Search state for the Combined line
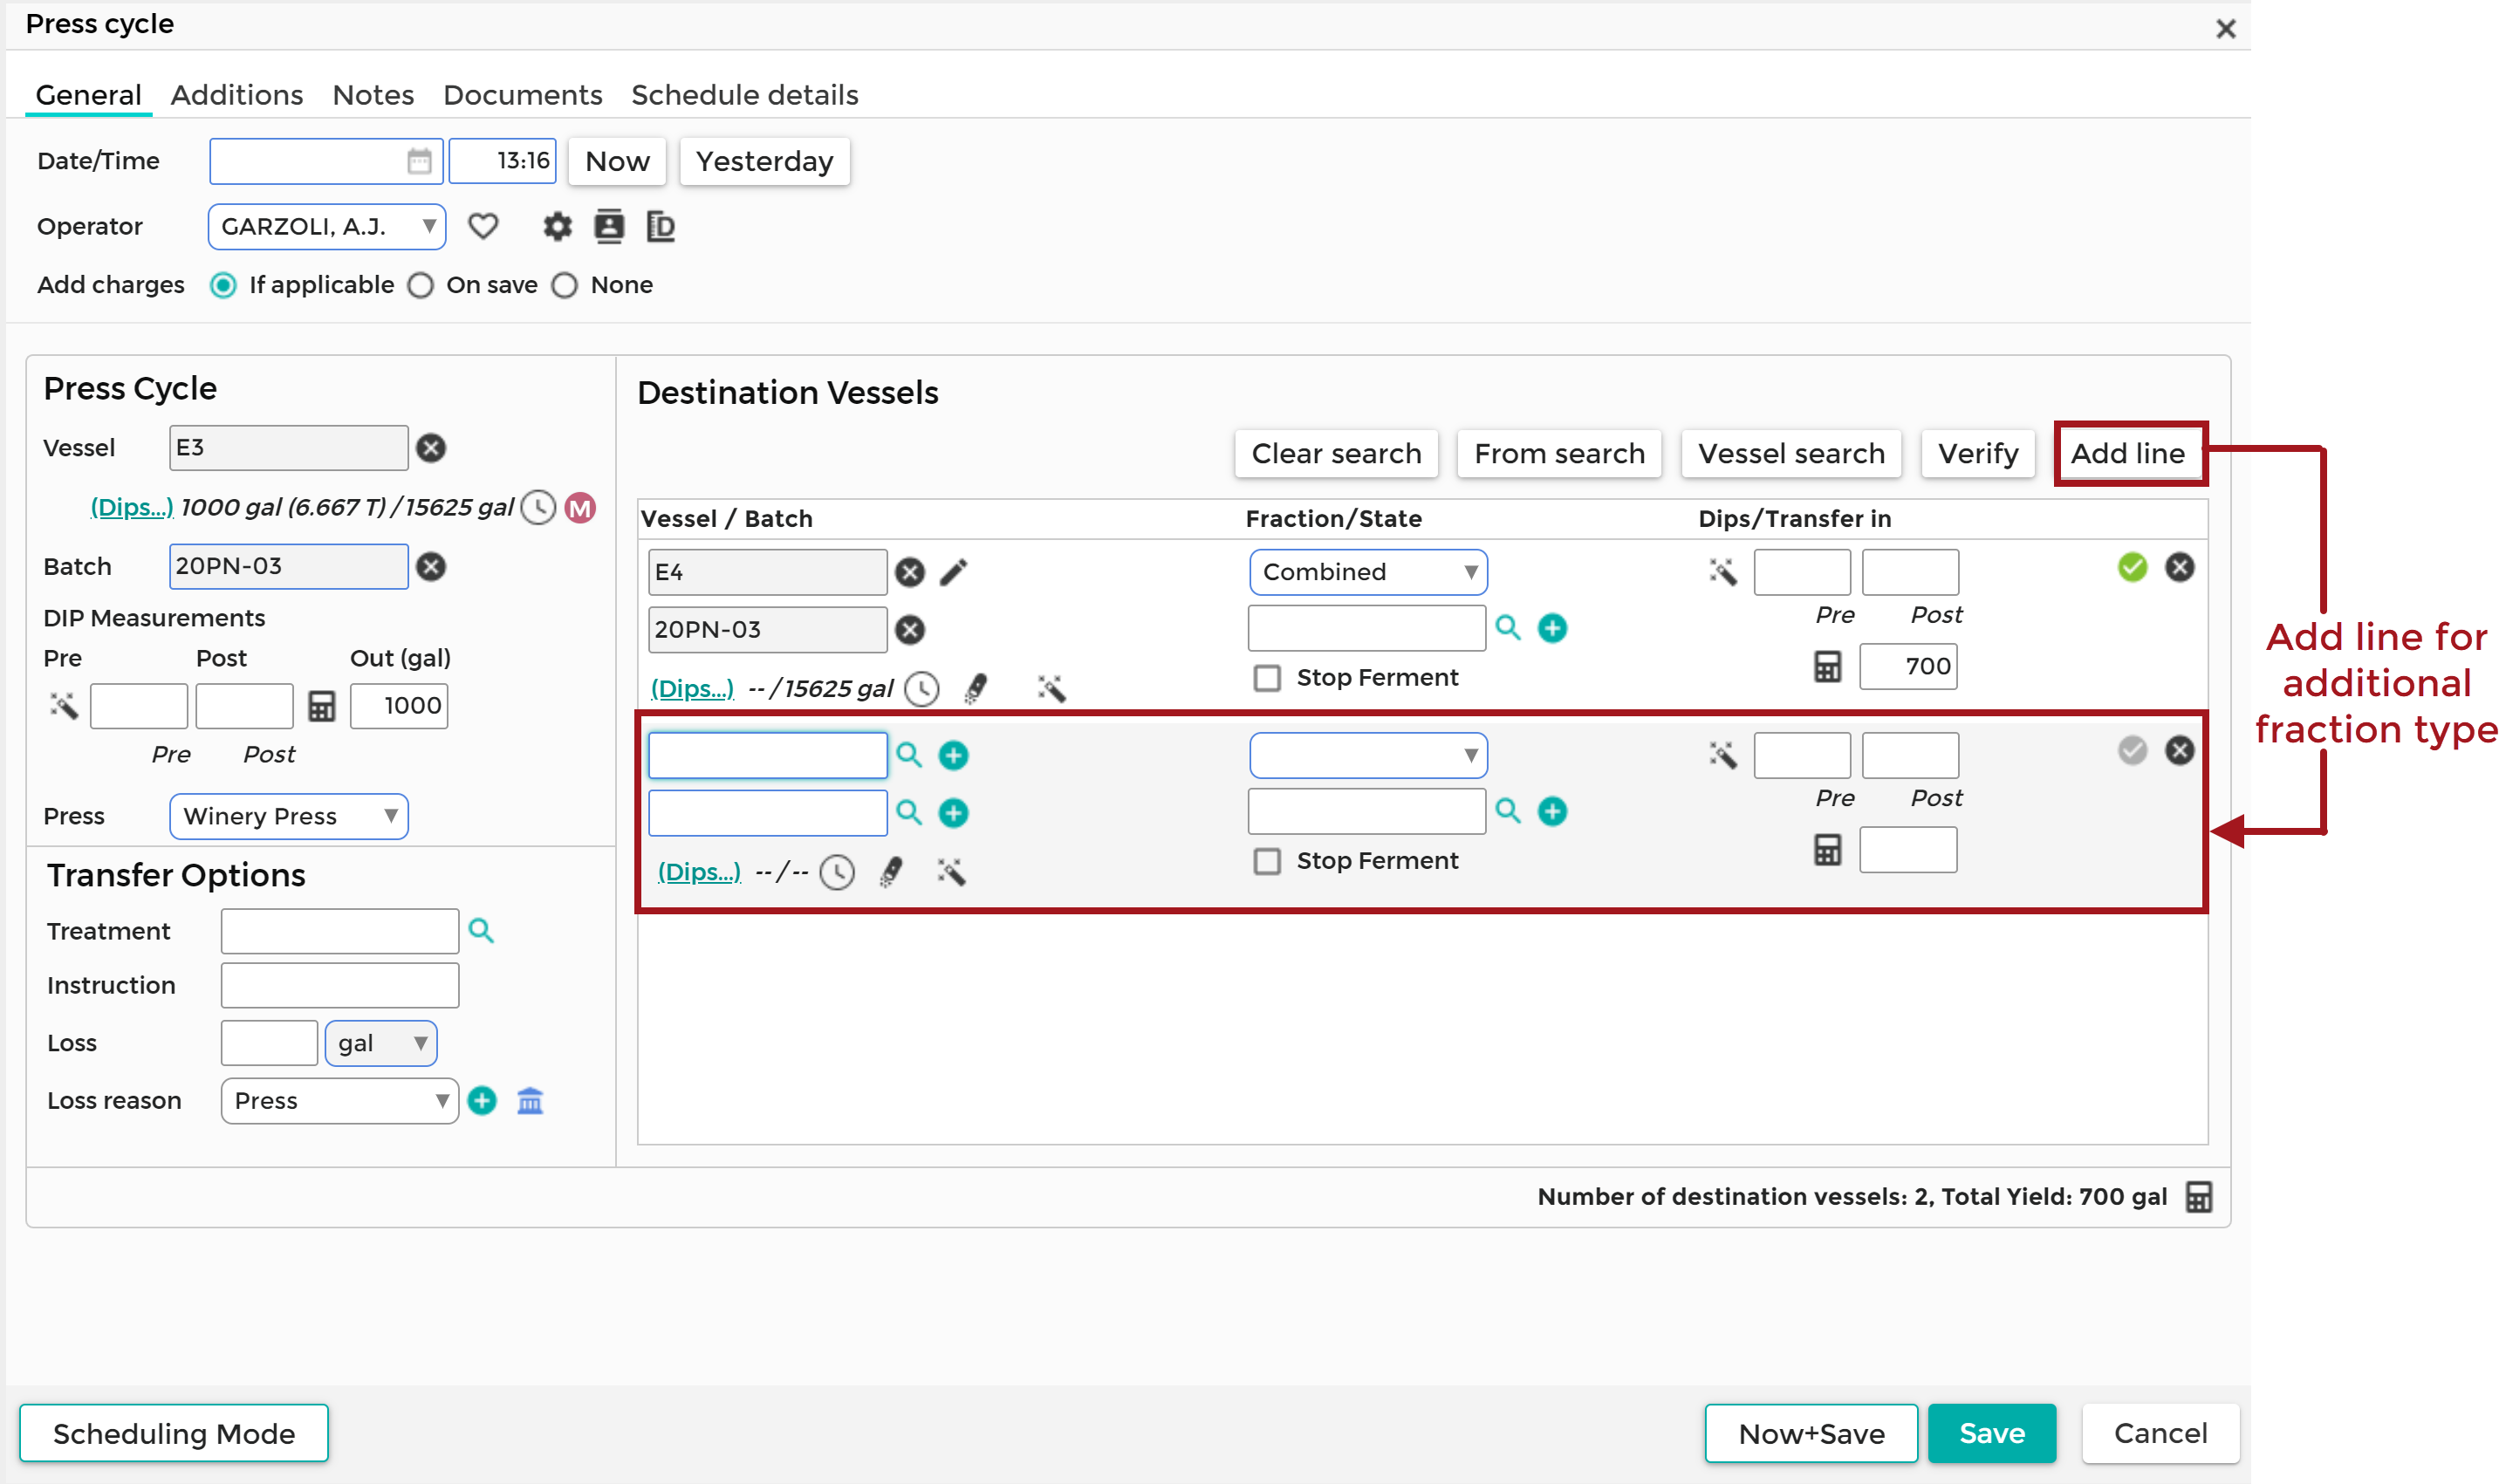The height and width of the screenshot is (1484, 2499). point(1508,628)
